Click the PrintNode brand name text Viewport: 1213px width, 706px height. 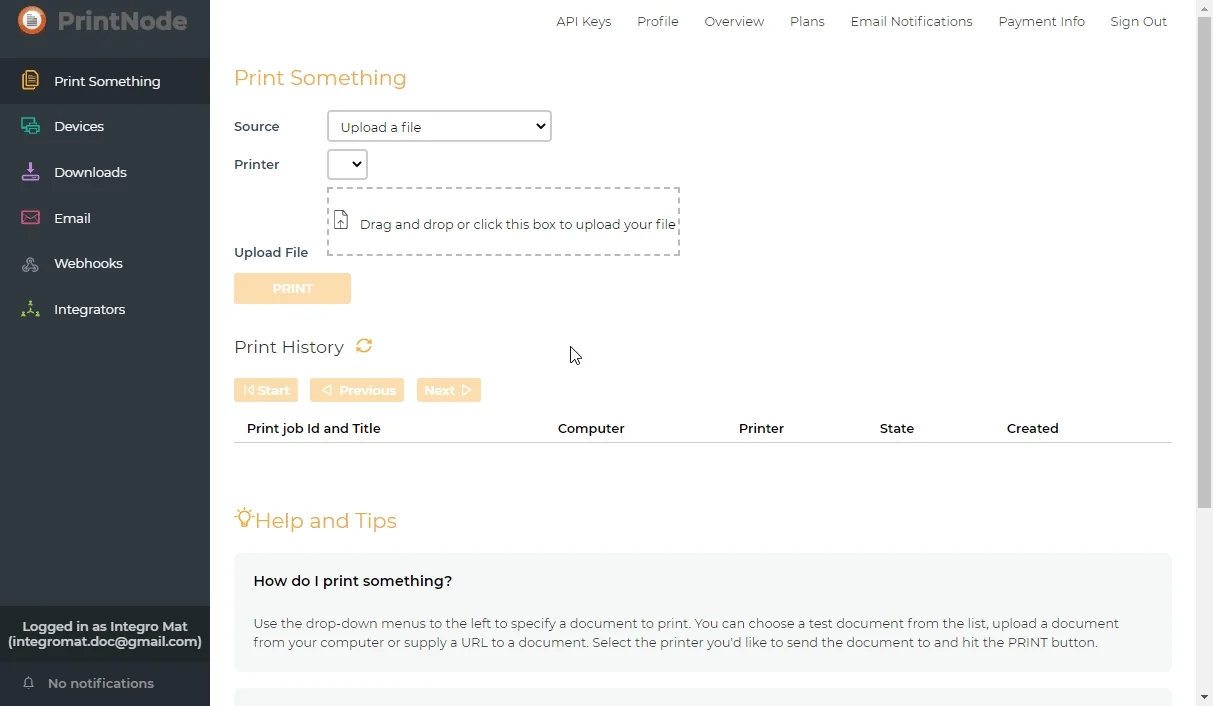pyautogui.click(x=122, y=20)
